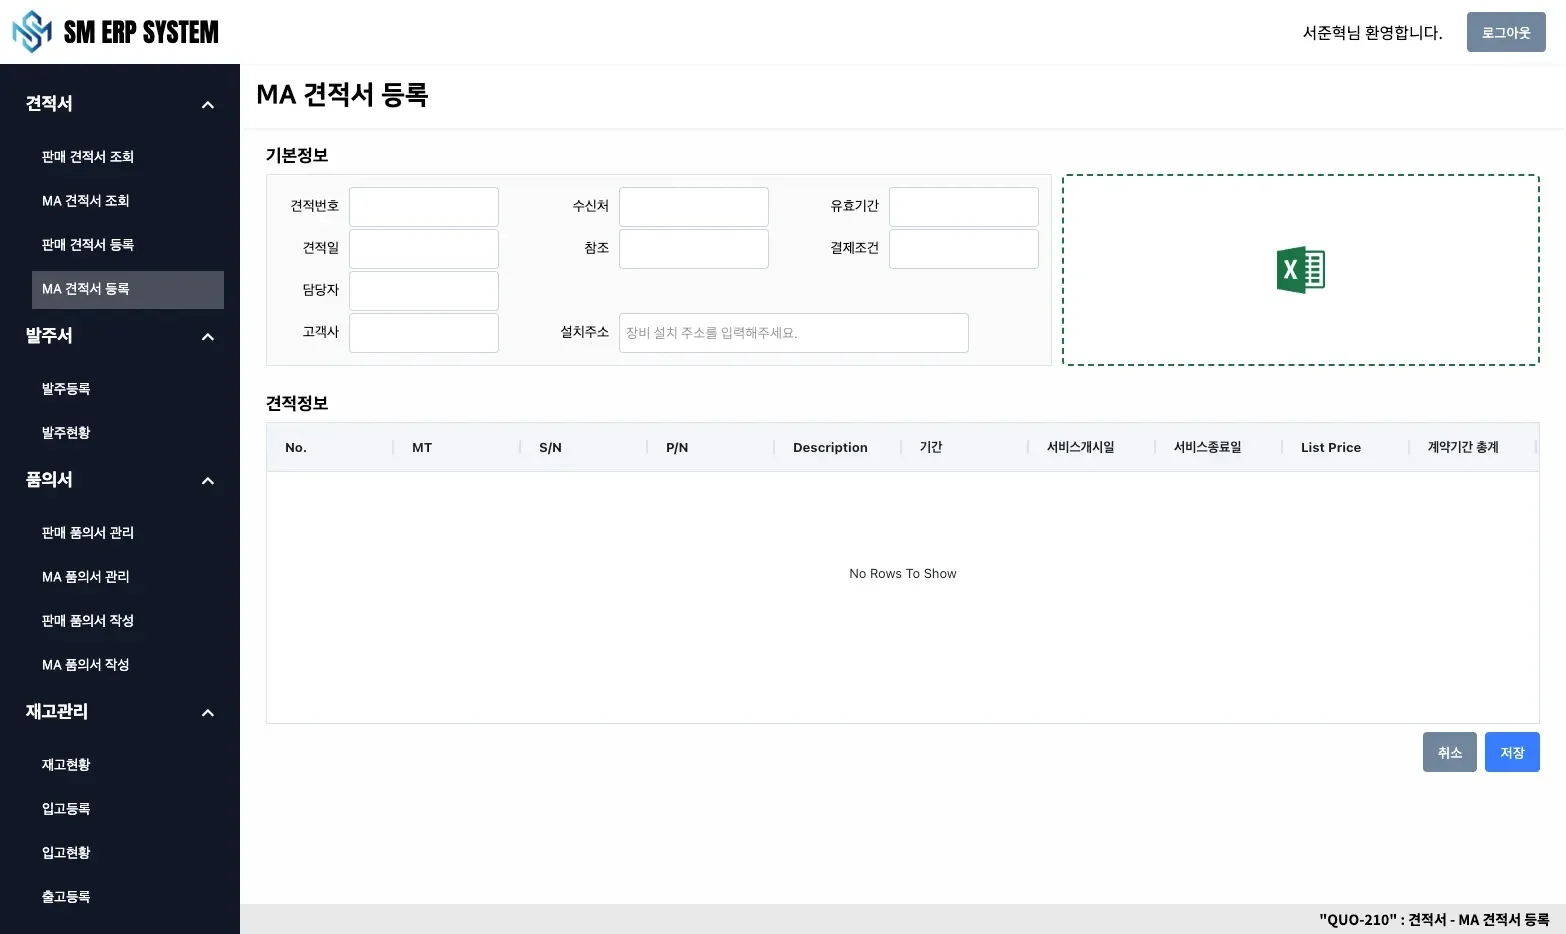
Task: Focus the 유효기간 input field
Action: (x=964, y=207)
